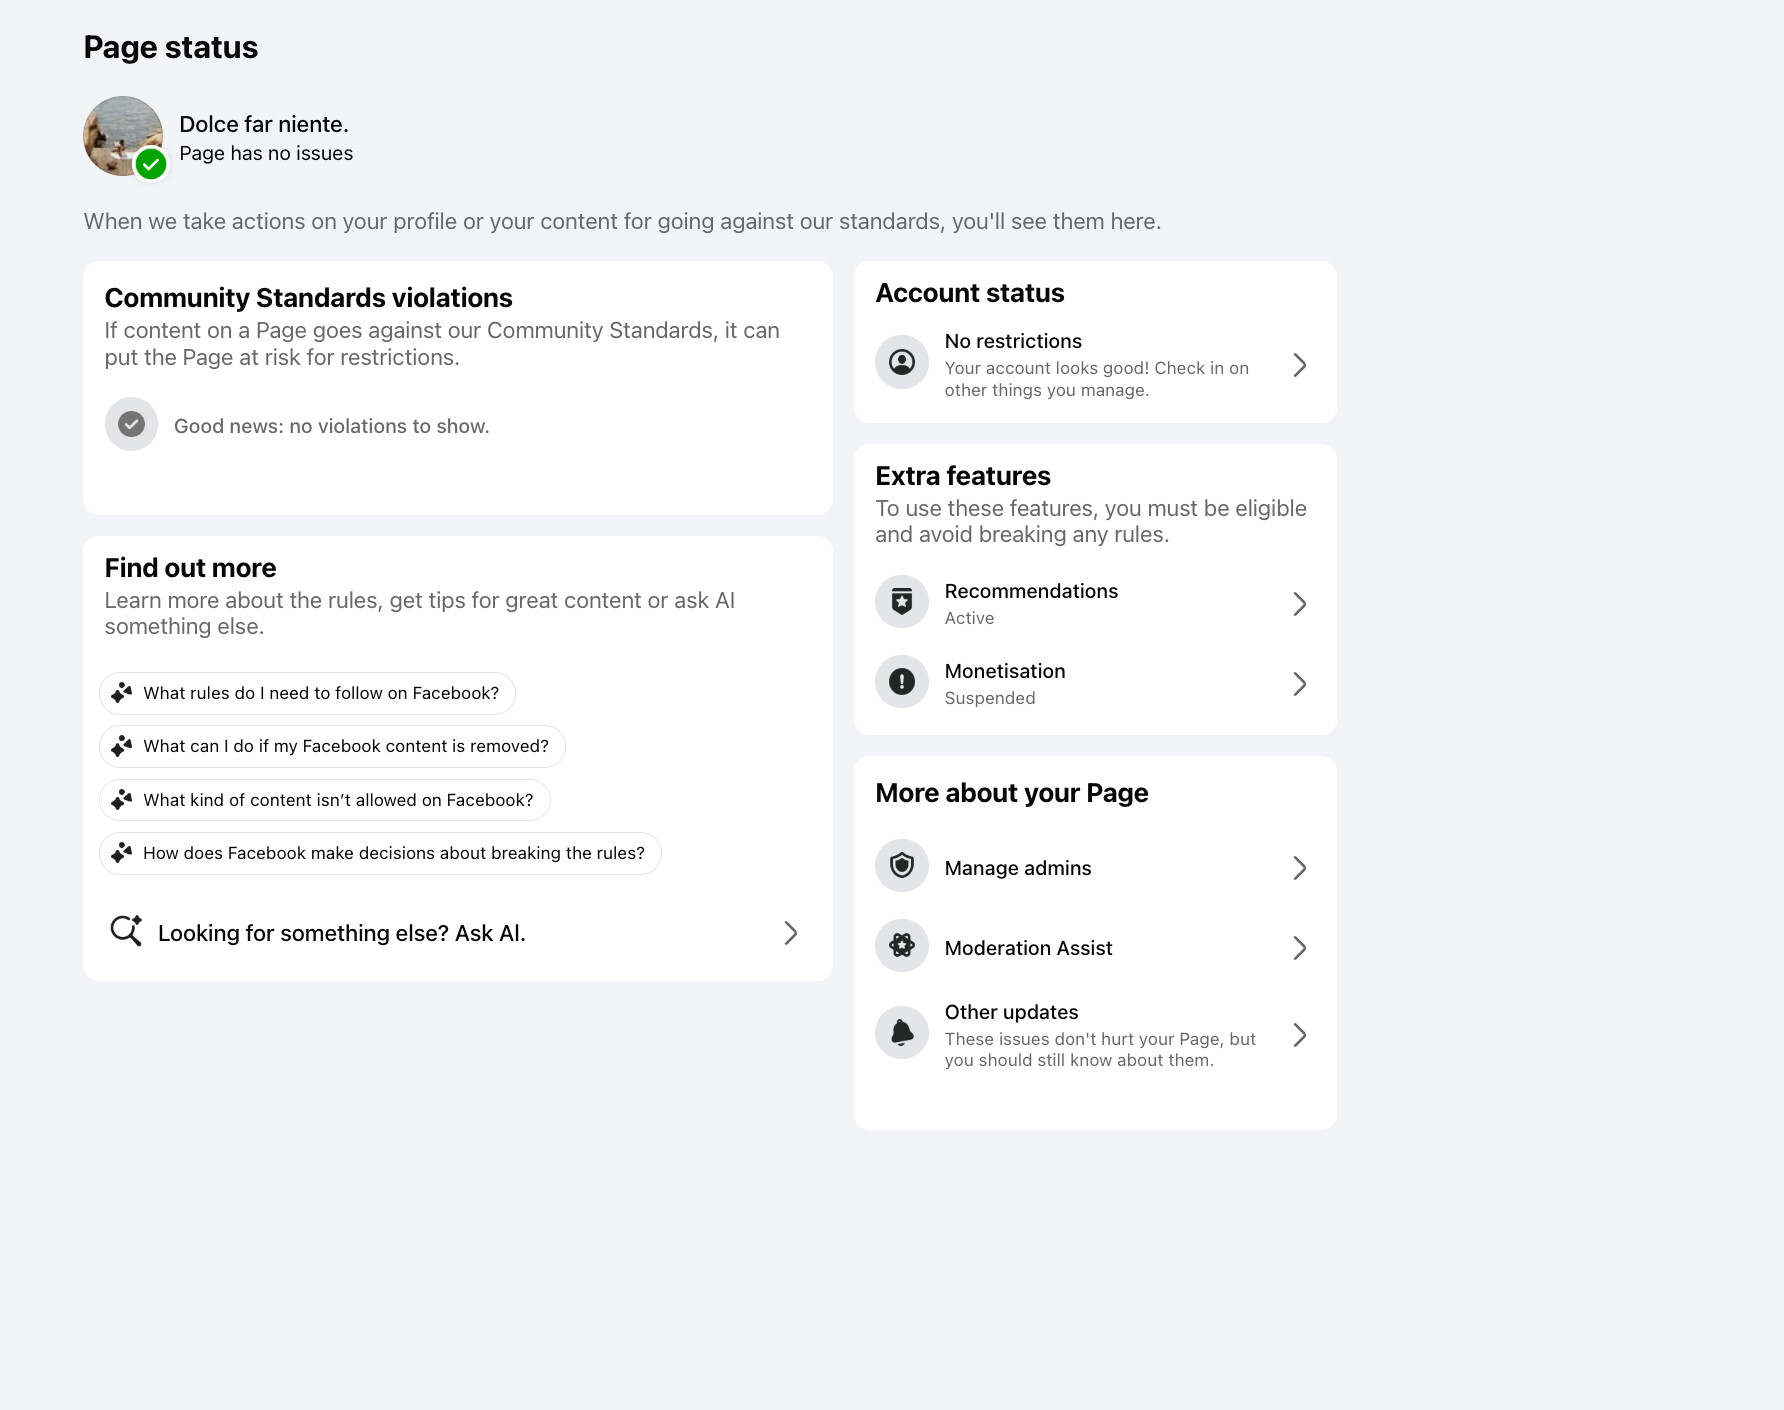The image size is (1784, 1410).
Task: Open Monetisation details via its chevron
Action: pos(1299,684)
